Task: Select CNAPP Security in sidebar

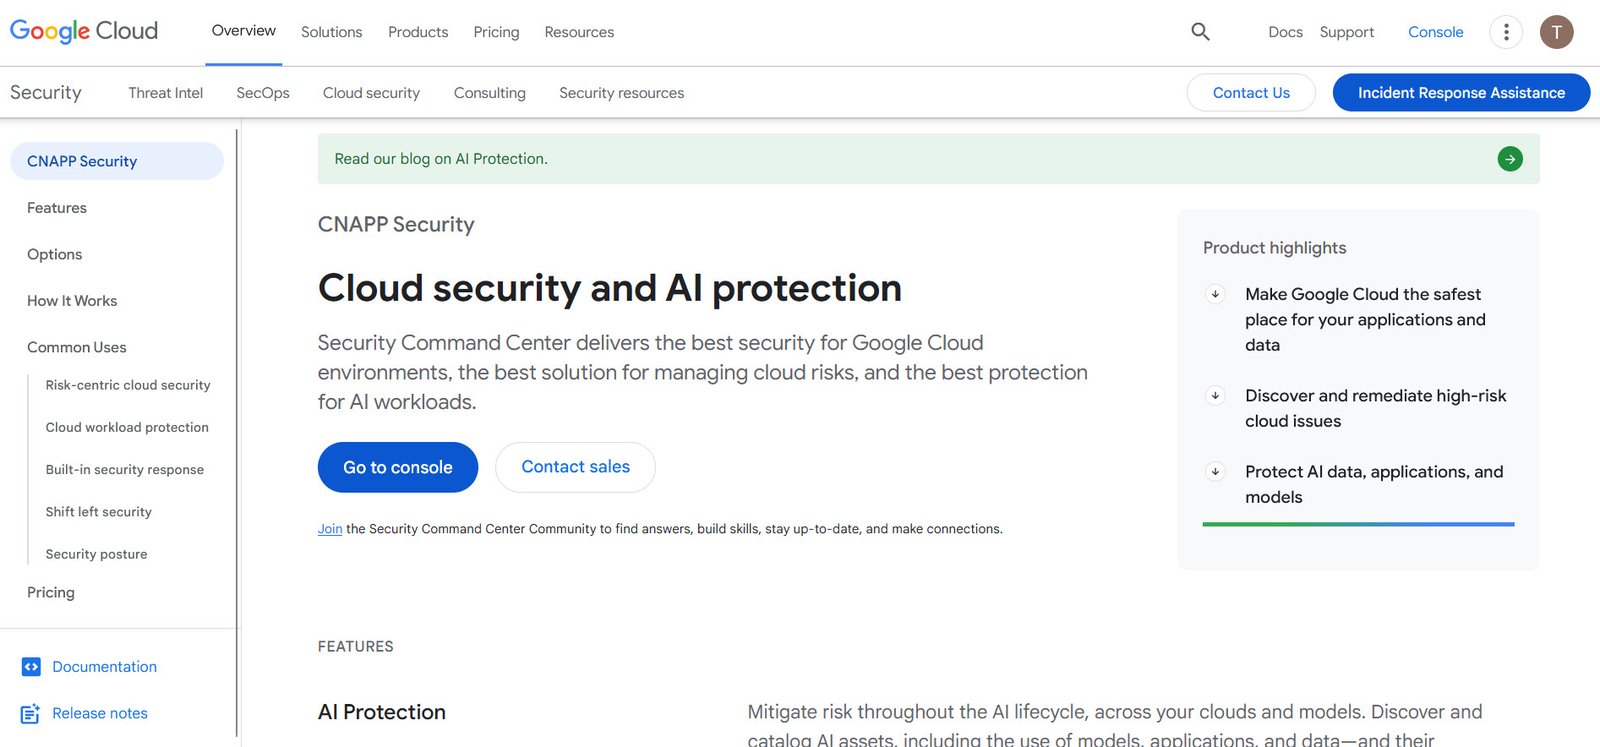Action: [117, 161]
